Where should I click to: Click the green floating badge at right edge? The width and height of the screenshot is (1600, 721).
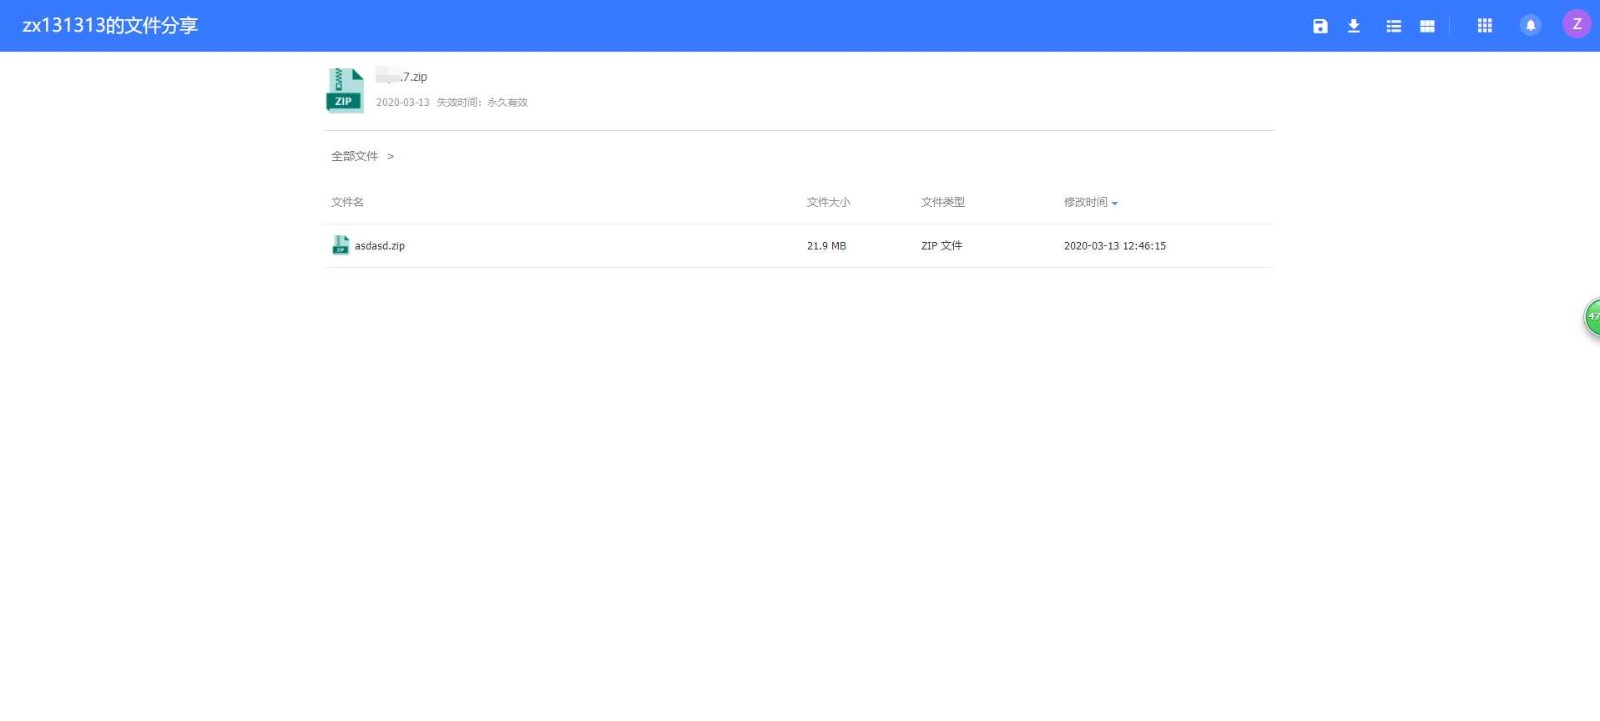[x=1592, y=317]
